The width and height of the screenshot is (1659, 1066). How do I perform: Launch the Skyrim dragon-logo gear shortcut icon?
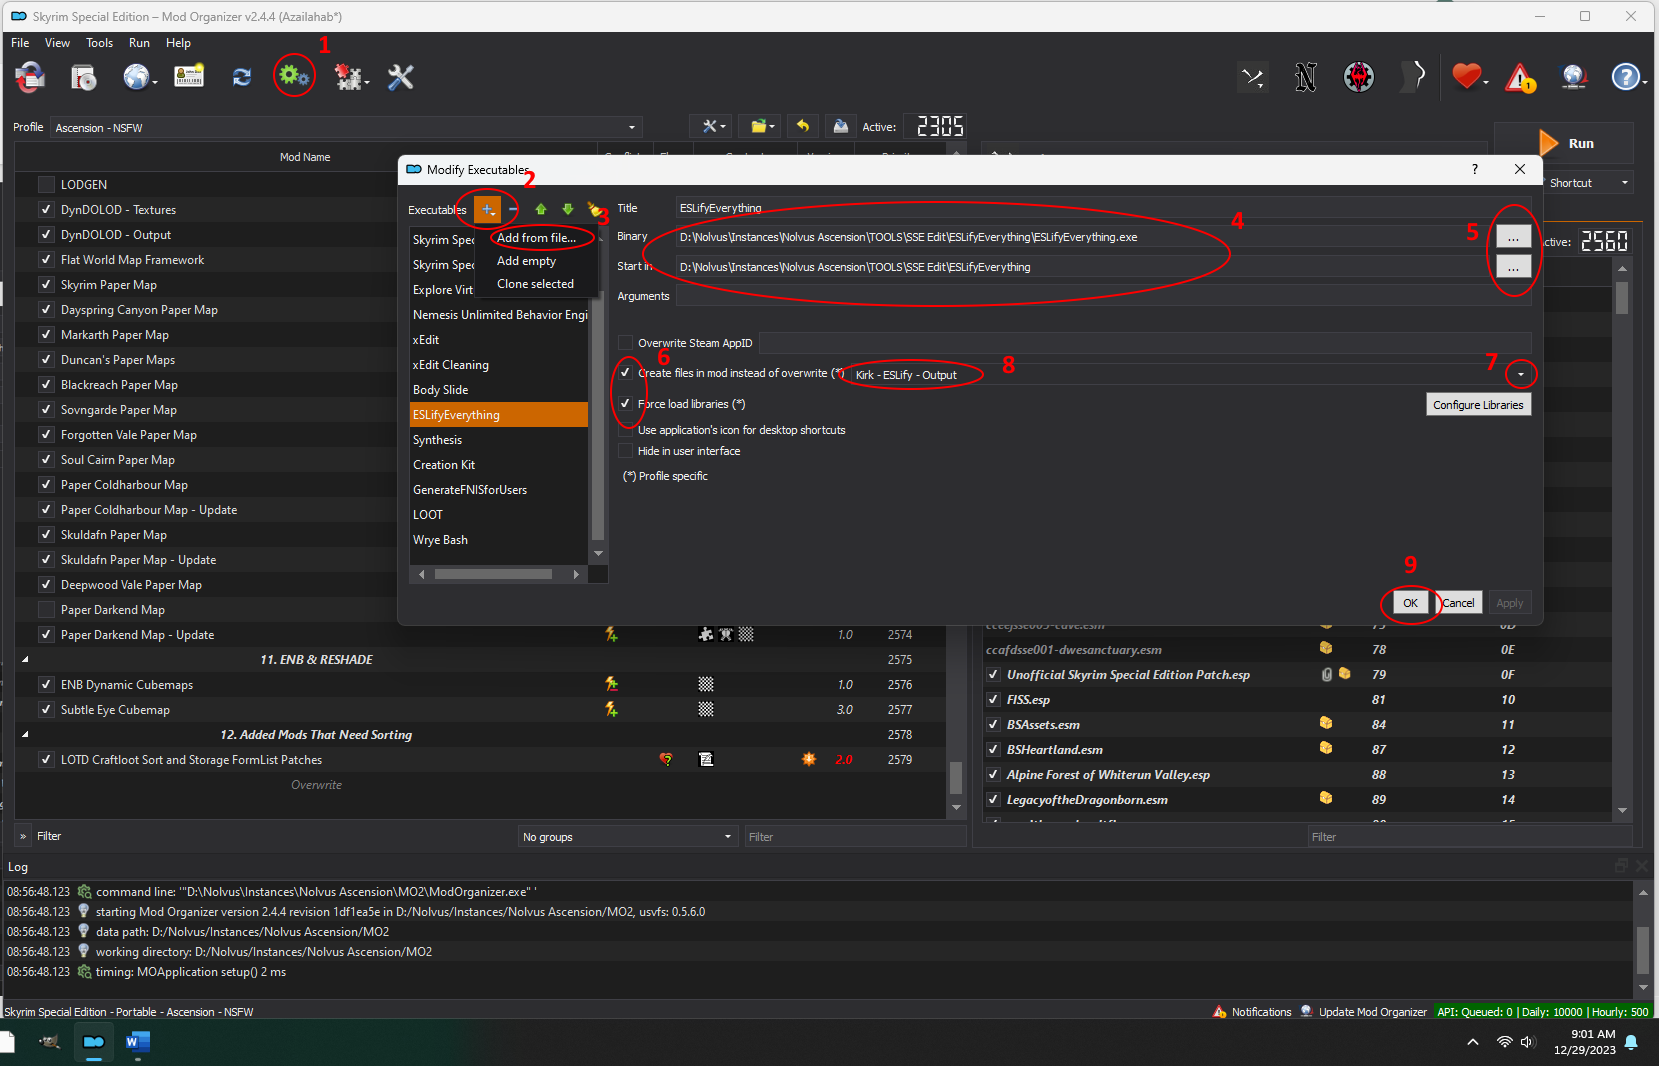[1359, 77]
